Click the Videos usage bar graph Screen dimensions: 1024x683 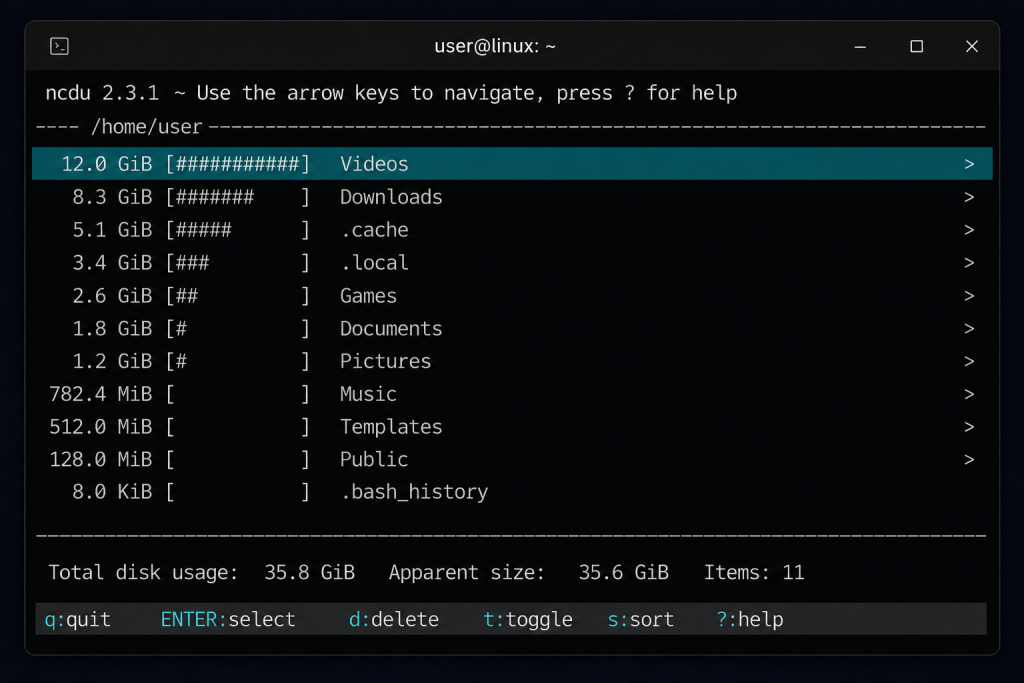tap(238, 164)
